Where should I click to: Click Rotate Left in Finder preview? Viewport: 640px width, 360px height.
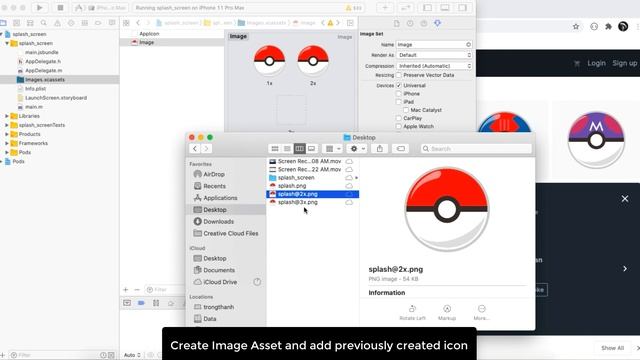tap(412, 312)
